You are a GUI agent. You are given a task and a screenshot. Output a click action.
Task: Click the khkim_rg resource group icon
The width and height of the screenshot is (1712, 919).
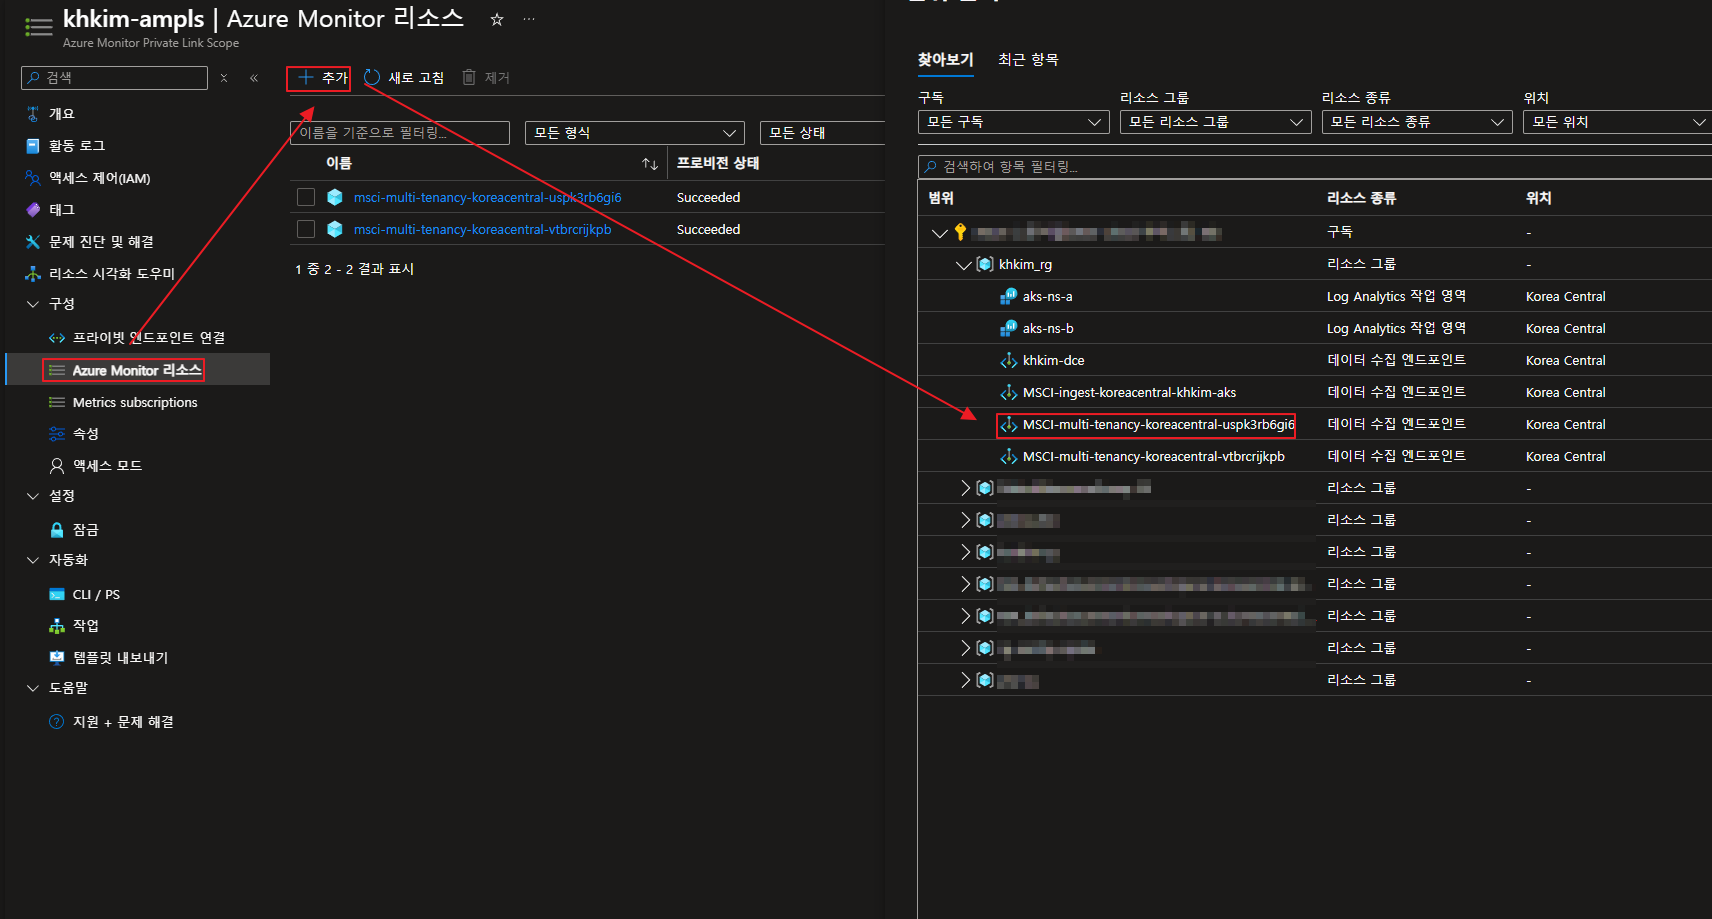coord(985,264)
